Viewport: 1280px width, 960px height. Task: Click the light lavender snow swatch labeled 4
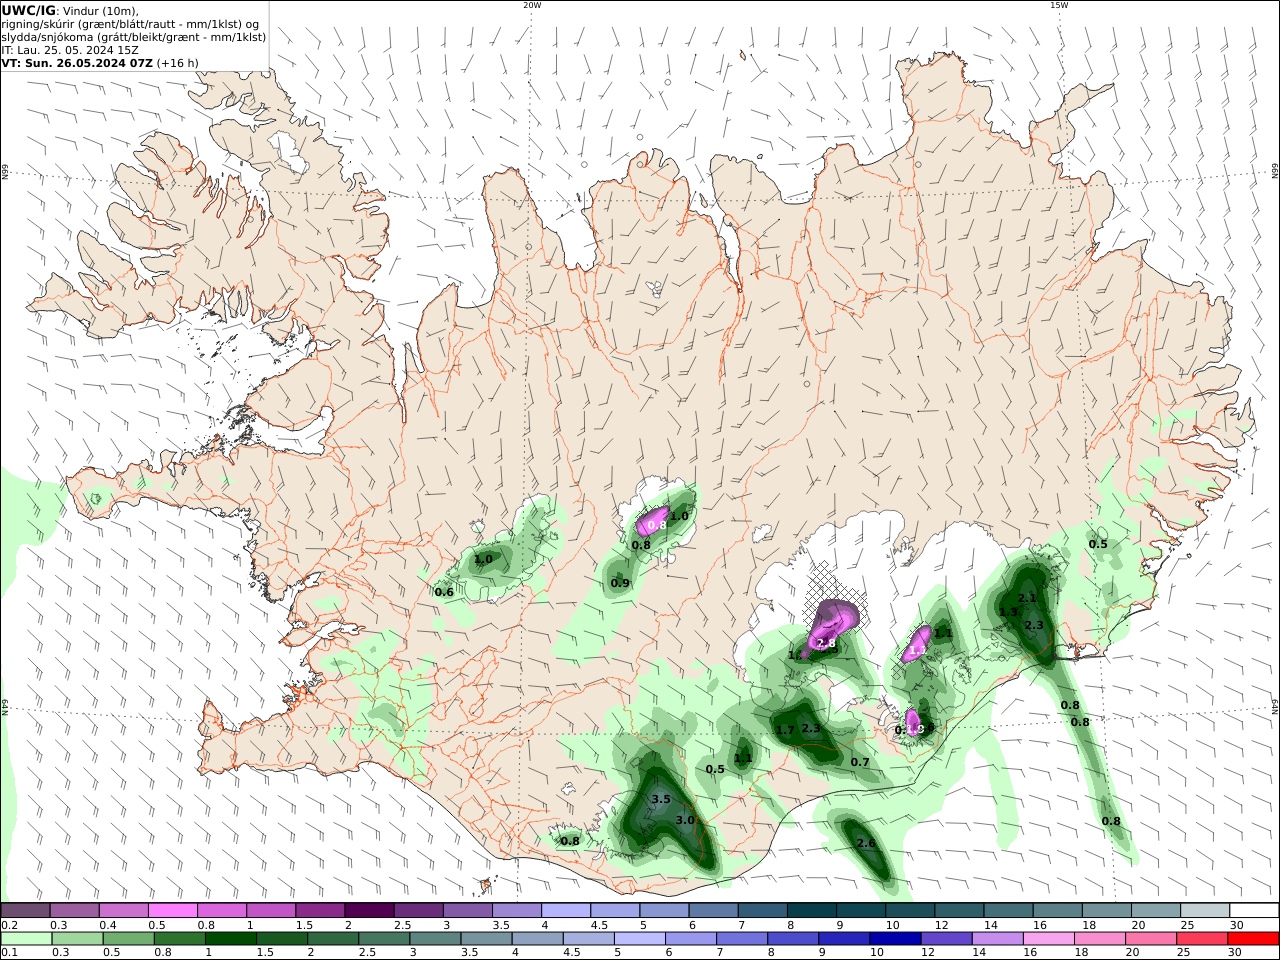coord(564,911)
